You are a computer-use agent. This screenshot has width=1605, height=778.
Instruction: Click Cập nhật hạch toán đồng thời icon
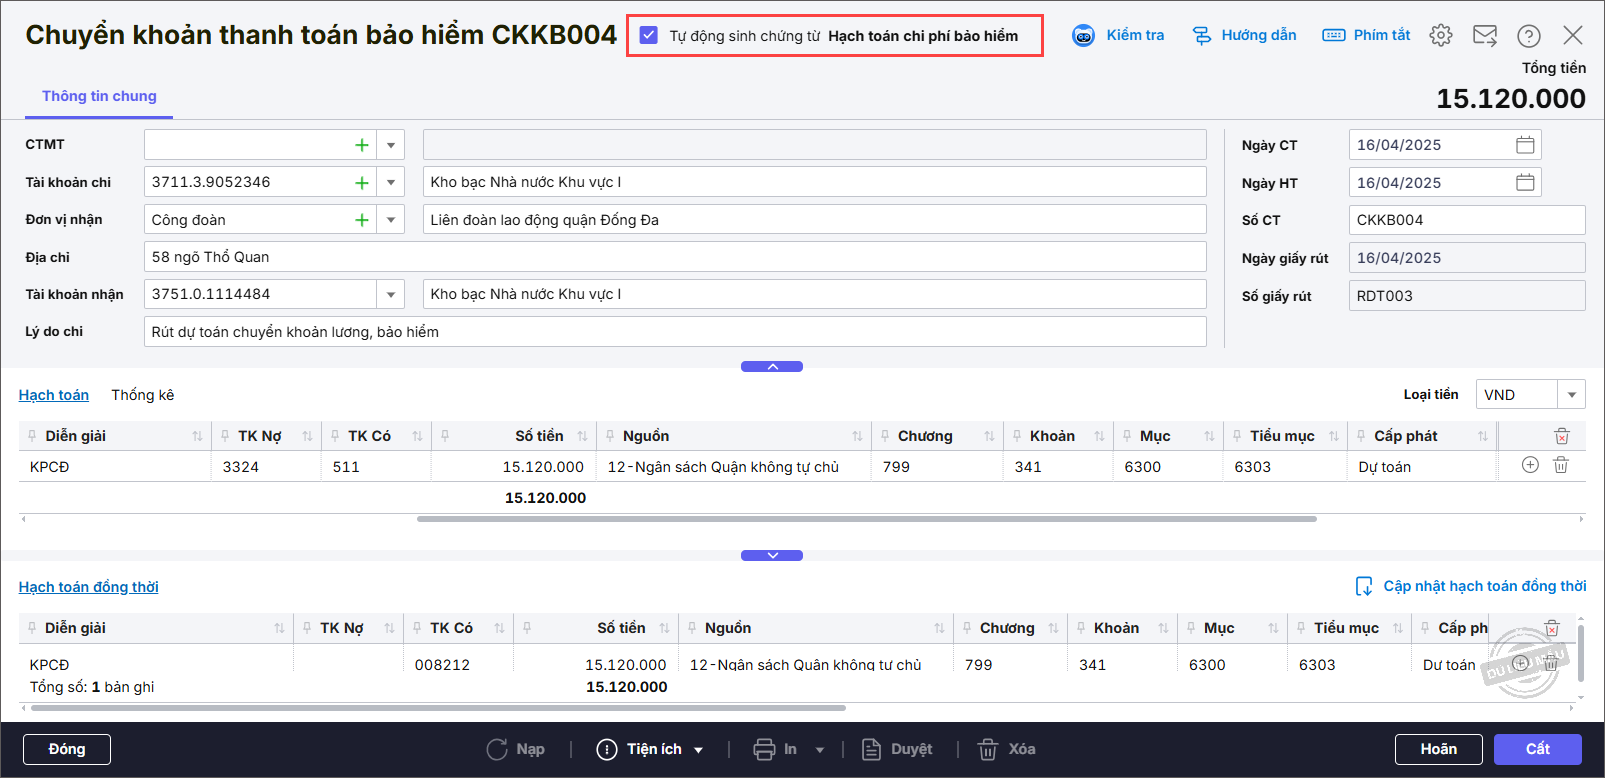tap(1364, 586)
